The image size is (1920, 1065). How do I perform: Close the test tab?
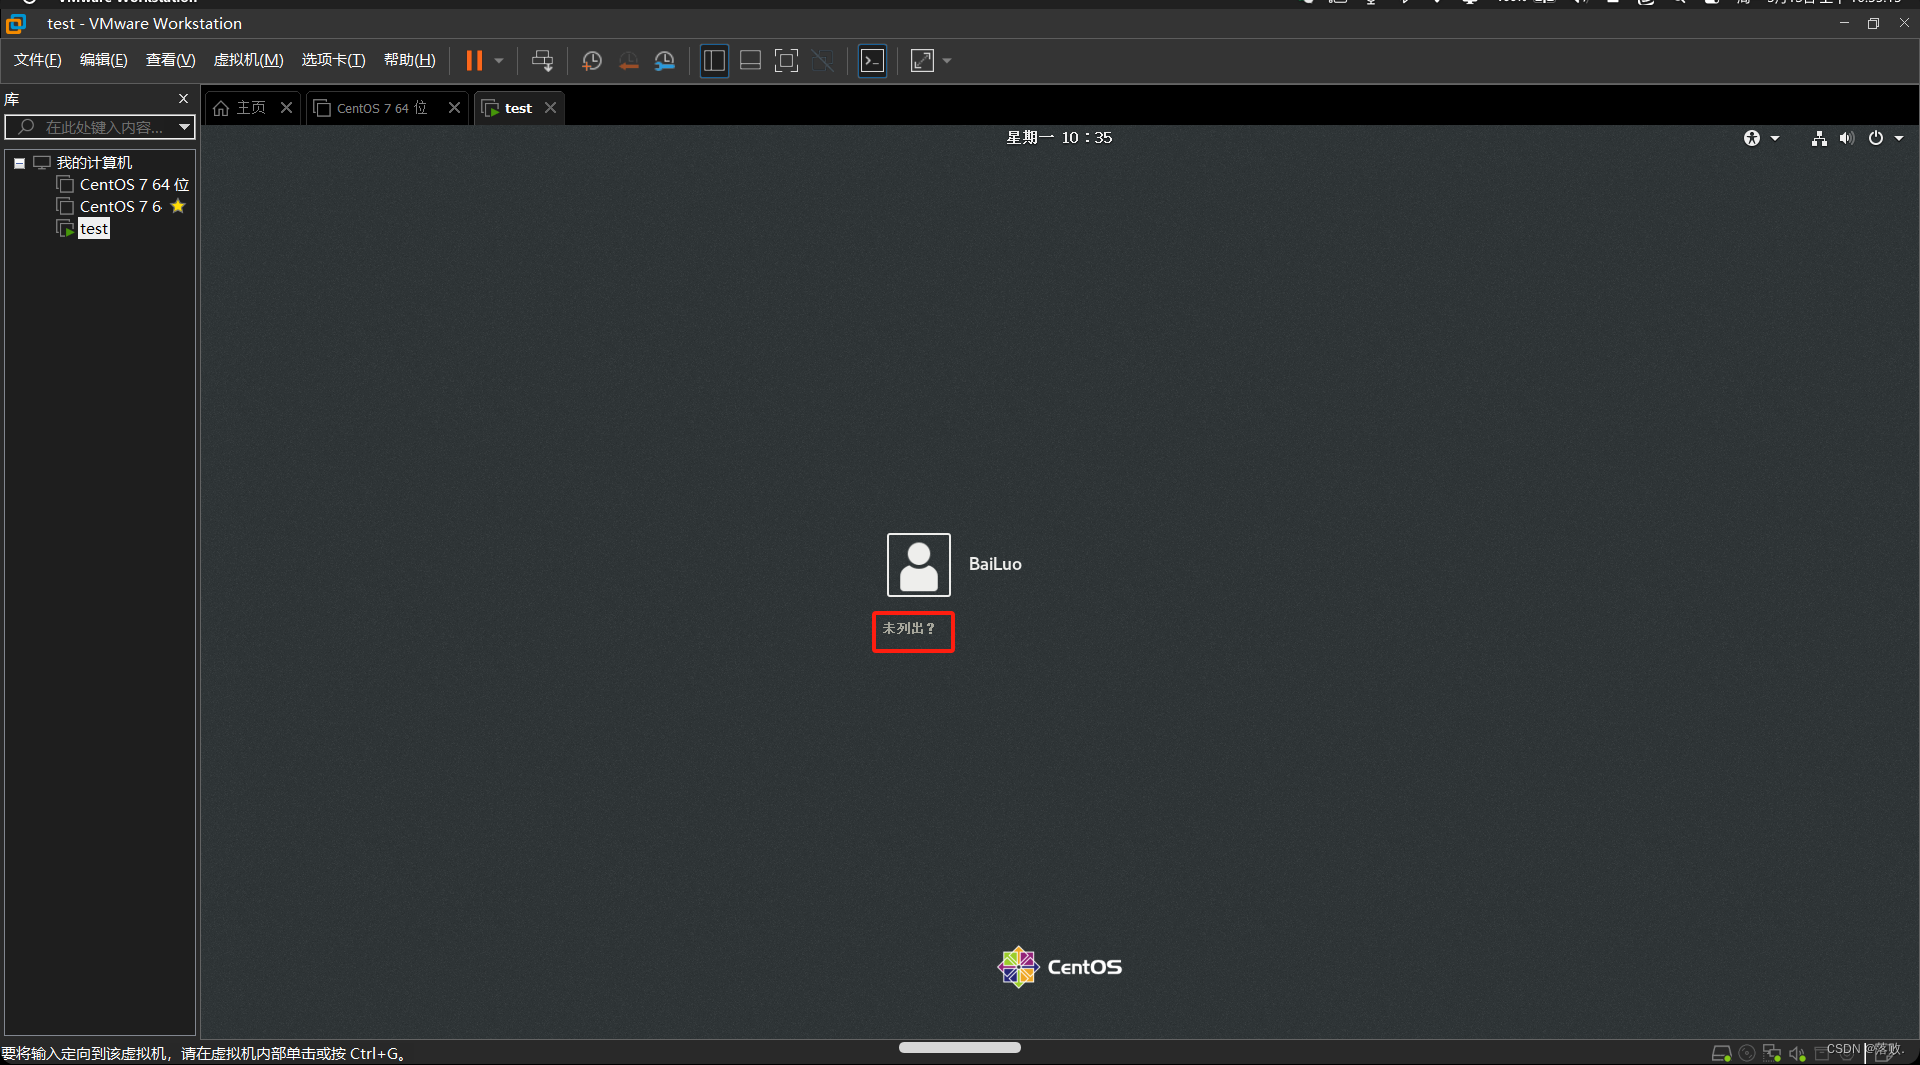(550, 108)
